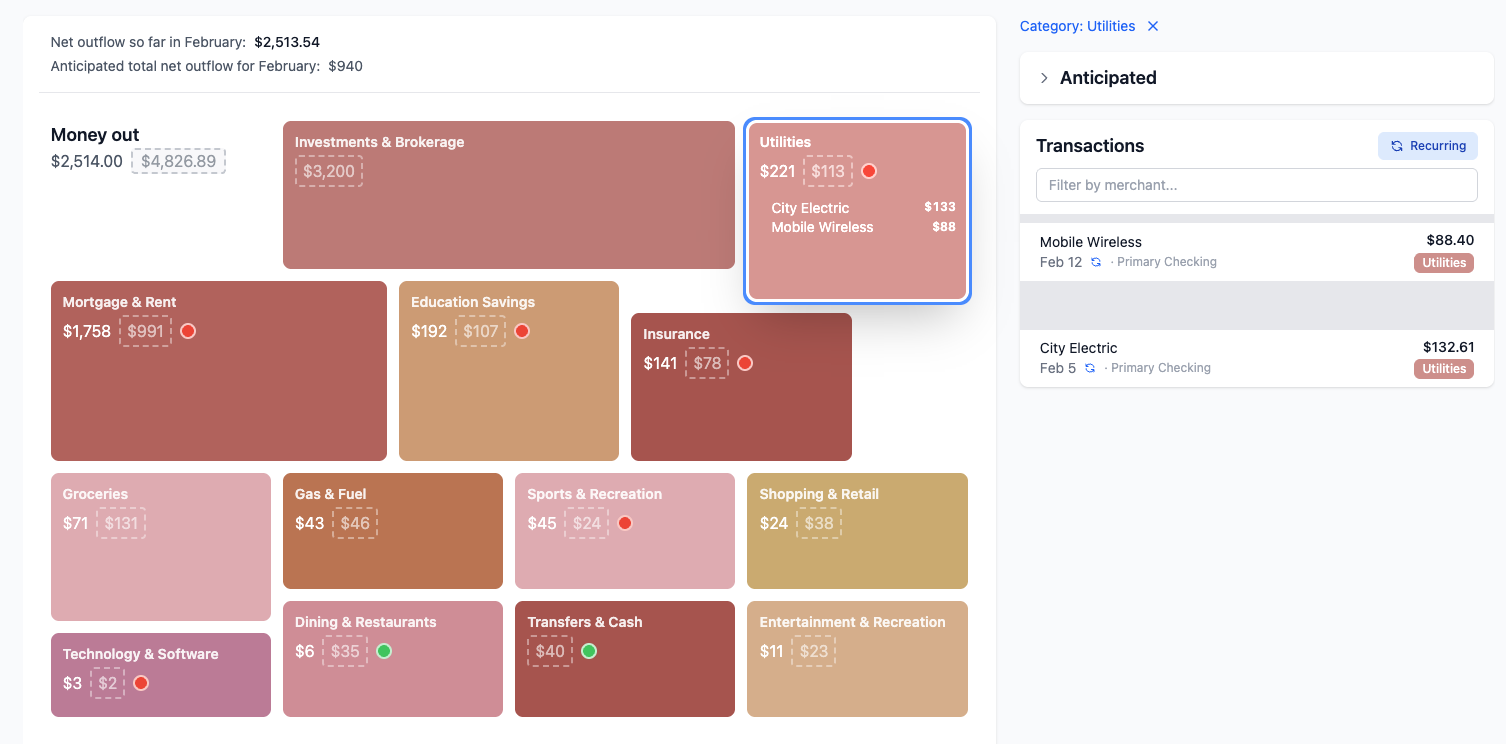Click the green indicator dot on Transfers & Cash
The image size is (1506, 744).
pyautogui.click(x=589, y=651)
